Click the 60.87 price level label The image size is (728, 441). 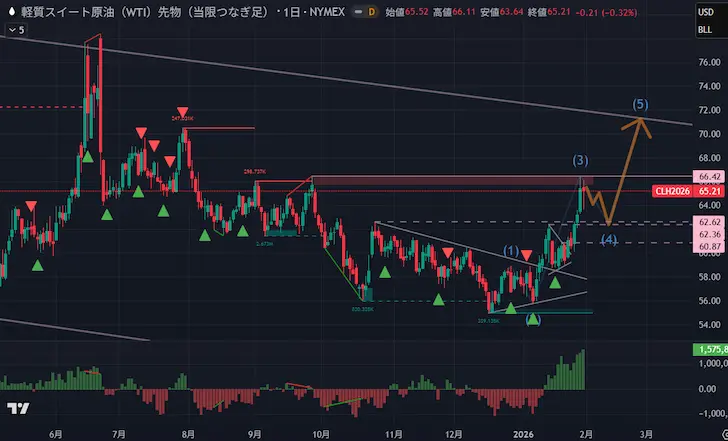tap(709, 246)
